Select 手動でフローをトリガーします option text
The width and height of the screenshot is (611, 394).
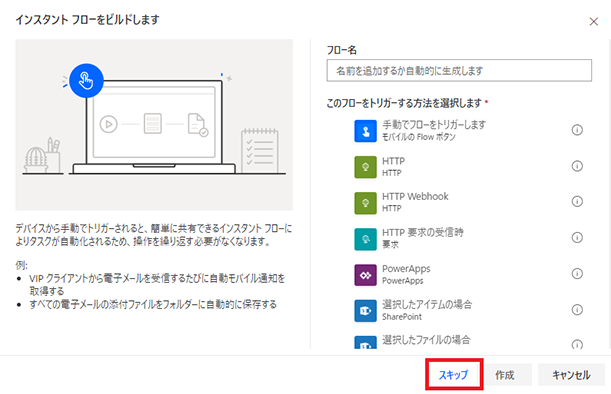point(434,125)
